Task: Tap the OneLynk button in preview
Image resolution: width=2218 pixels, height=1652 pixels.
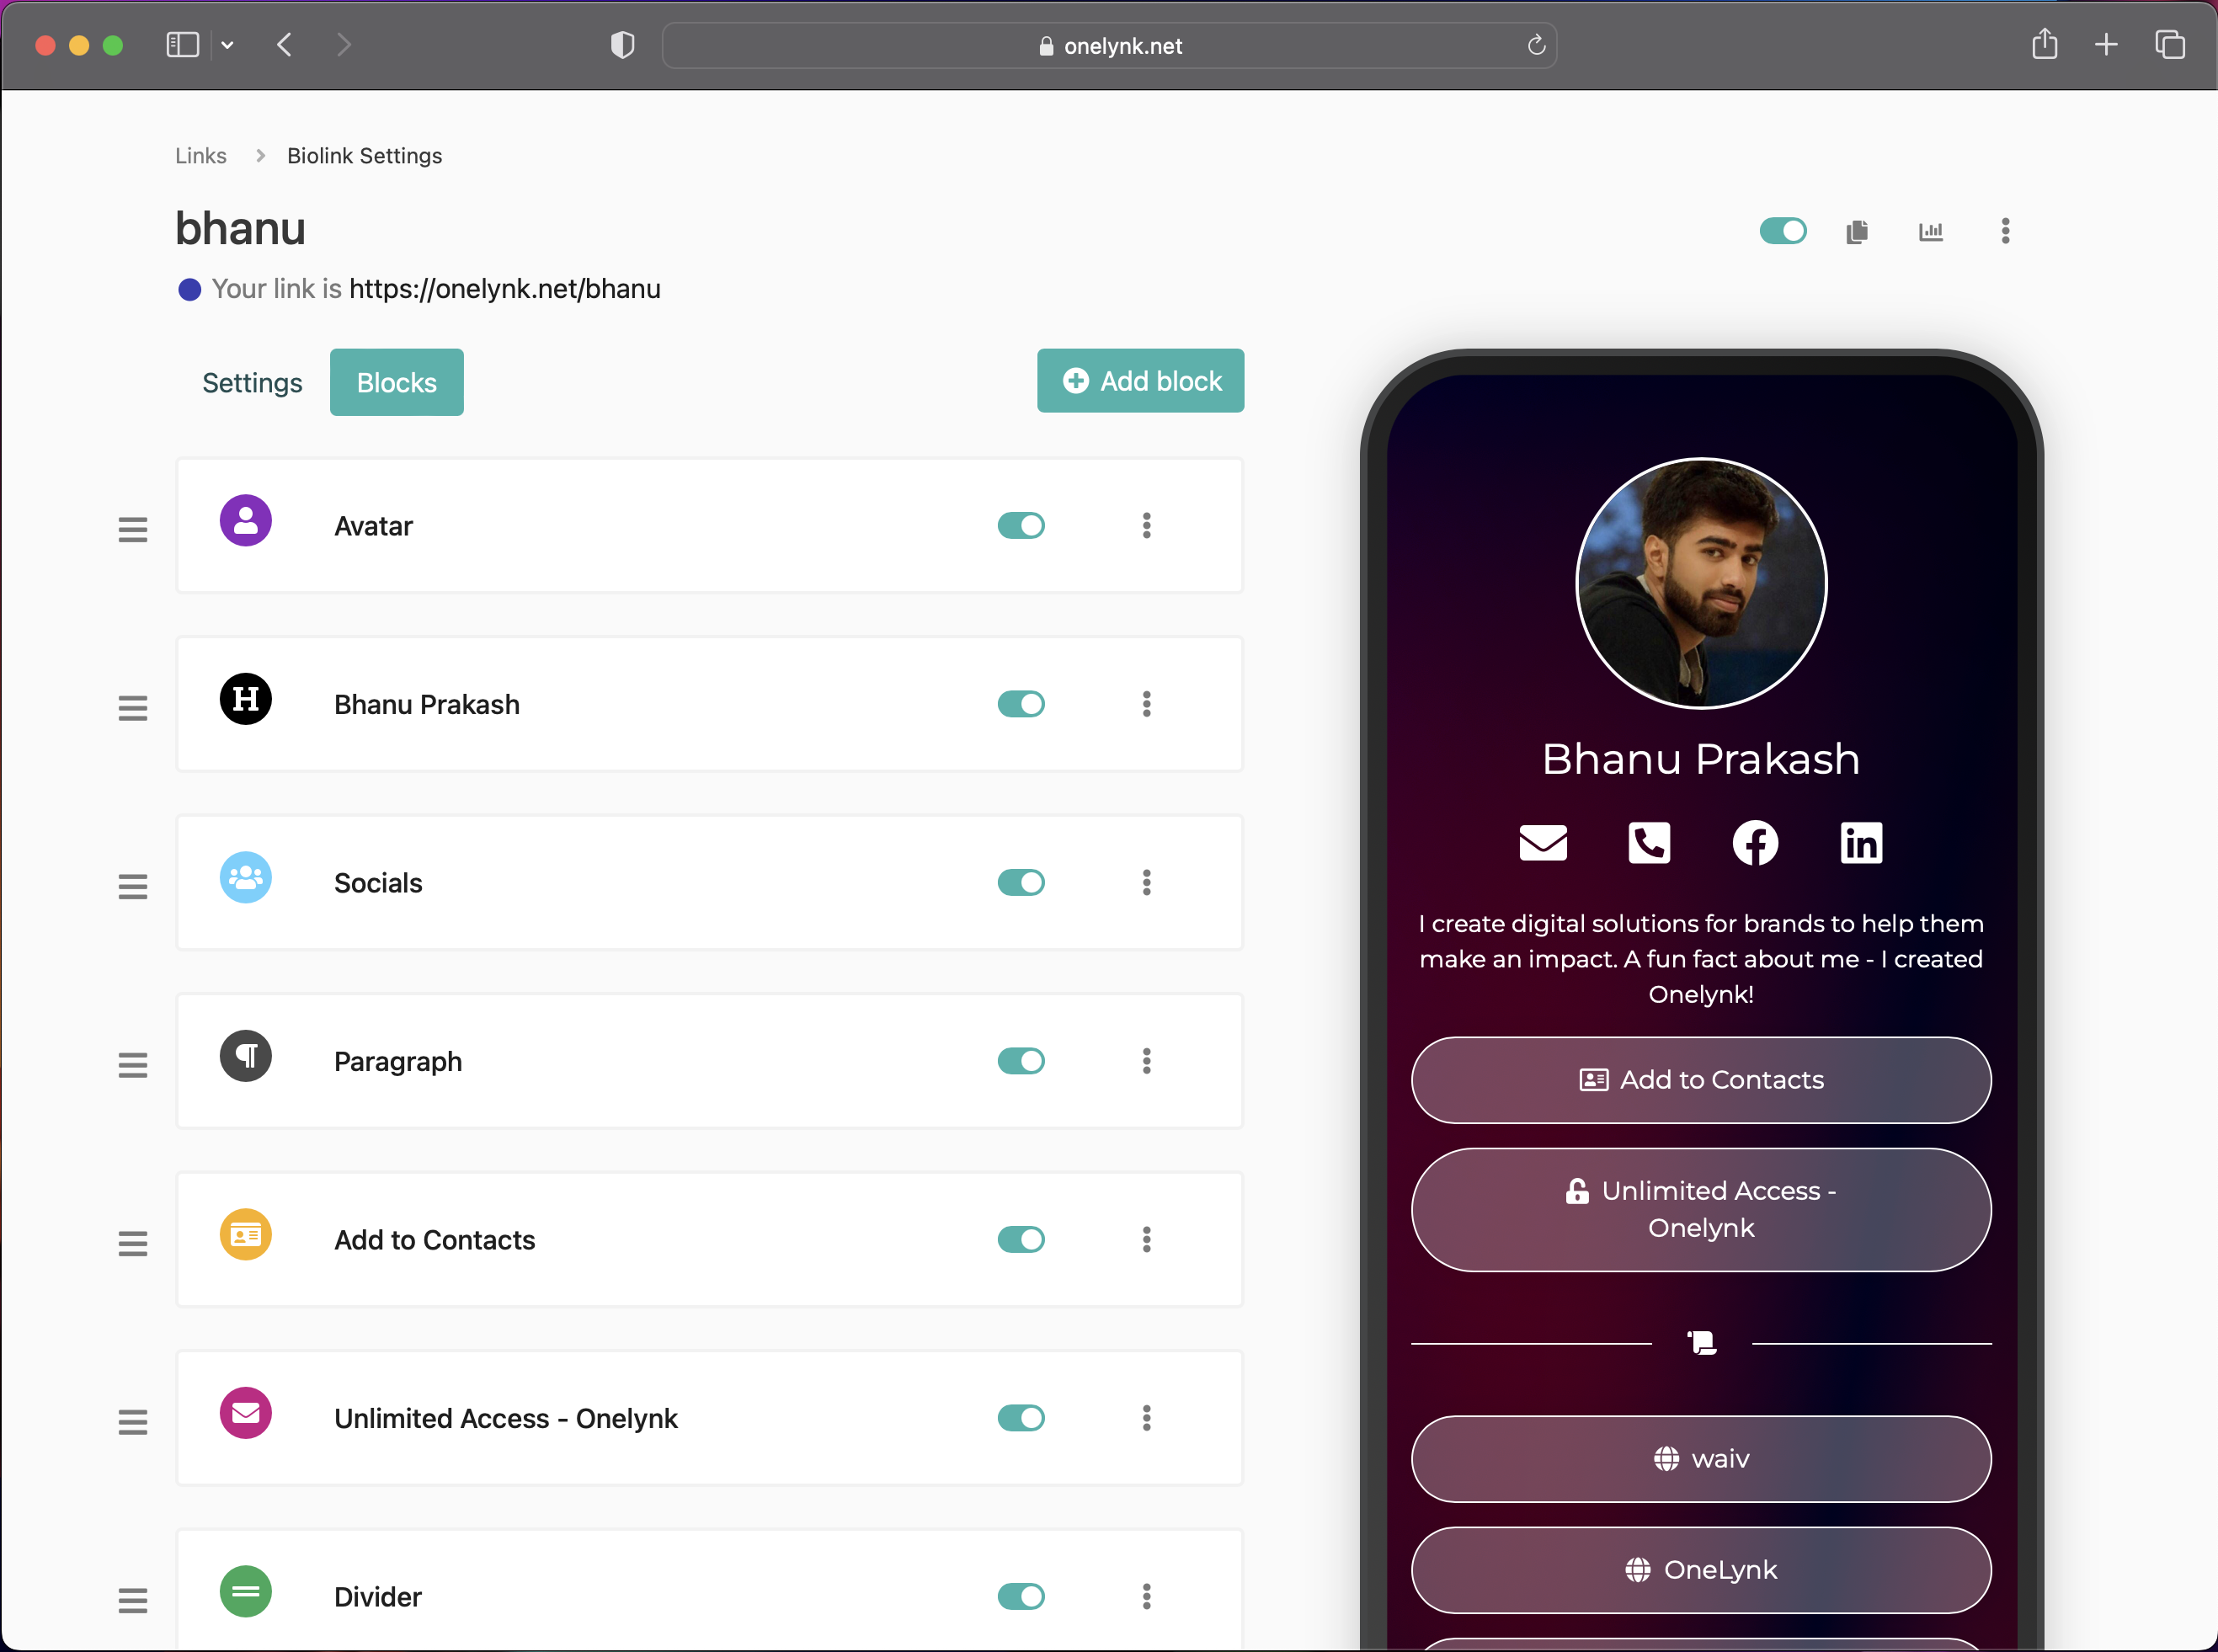Action: pos(1701,1570)
